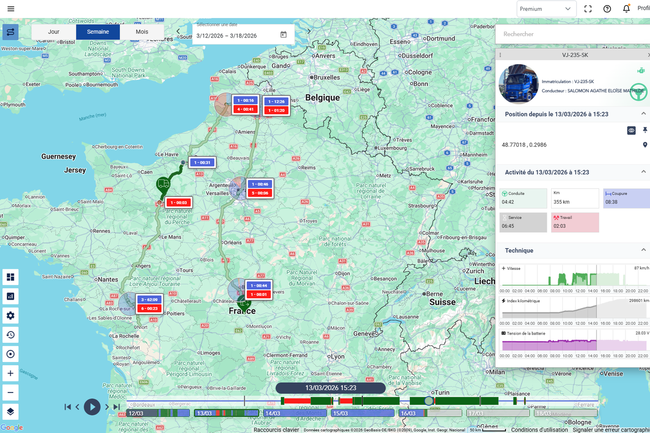The height and width of the screenshot is (433, 650).
Task: Open the reports chart icon
Action: tap(10, 296)
